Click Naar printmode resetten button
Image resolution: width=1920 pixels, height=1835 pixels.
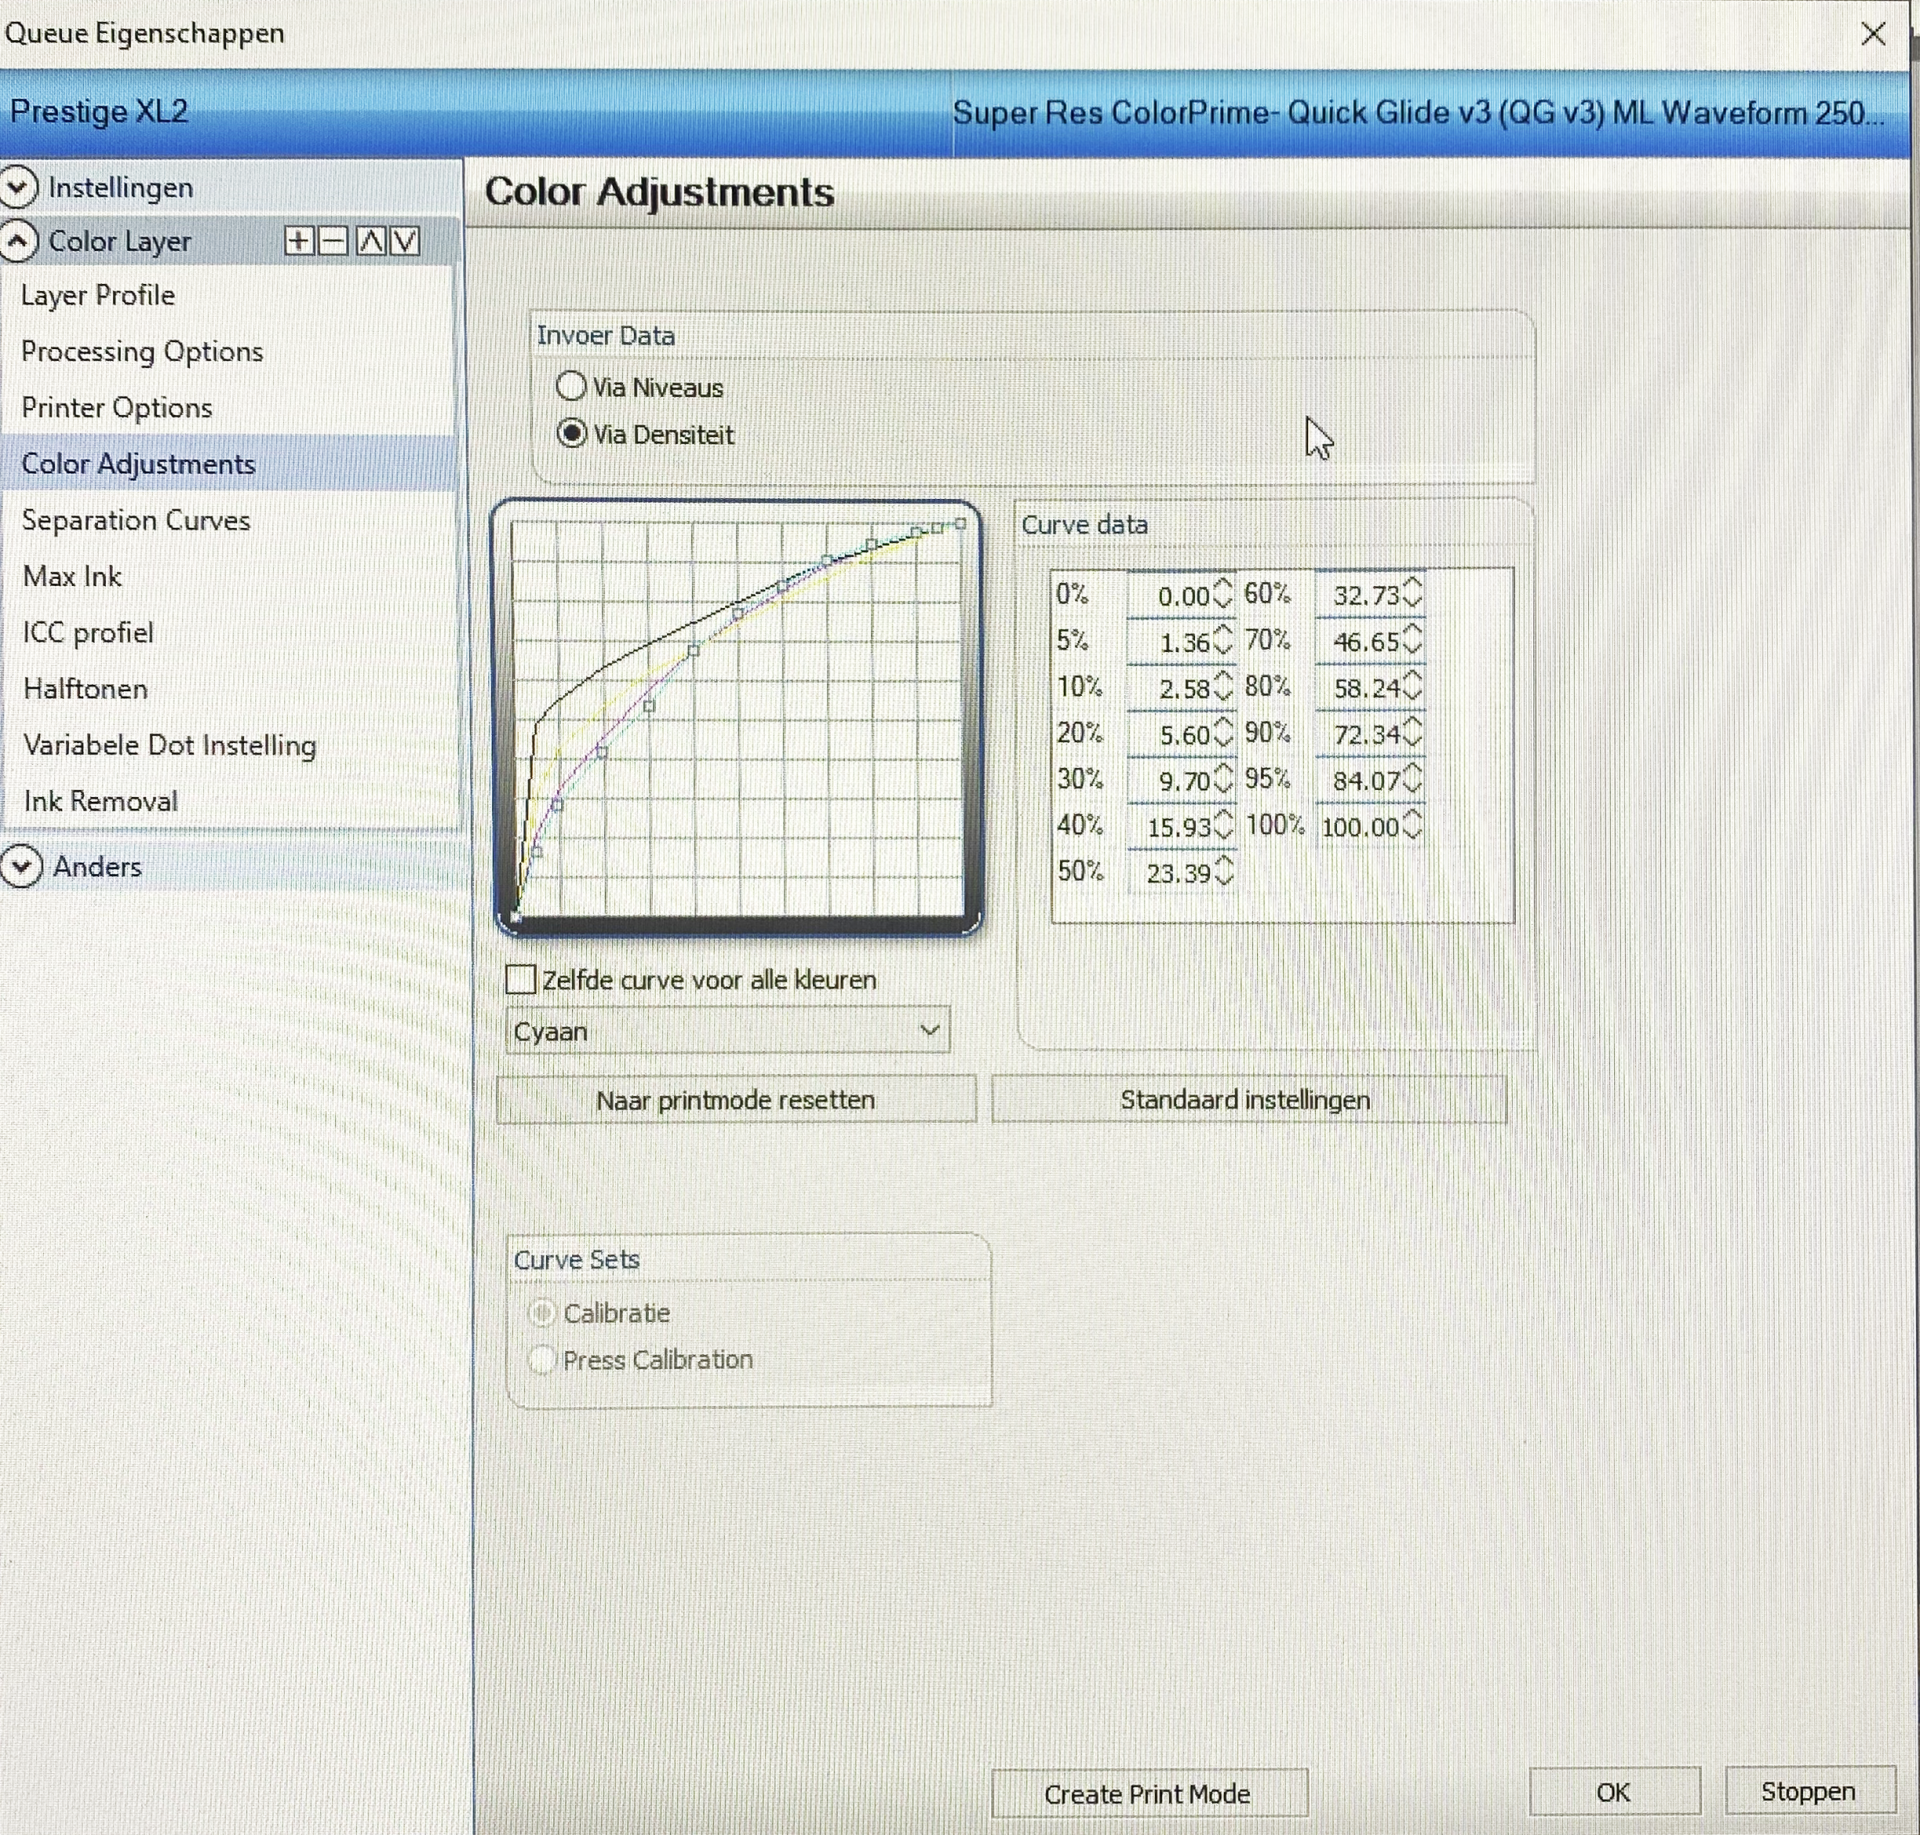click(x=735, y=1099)
